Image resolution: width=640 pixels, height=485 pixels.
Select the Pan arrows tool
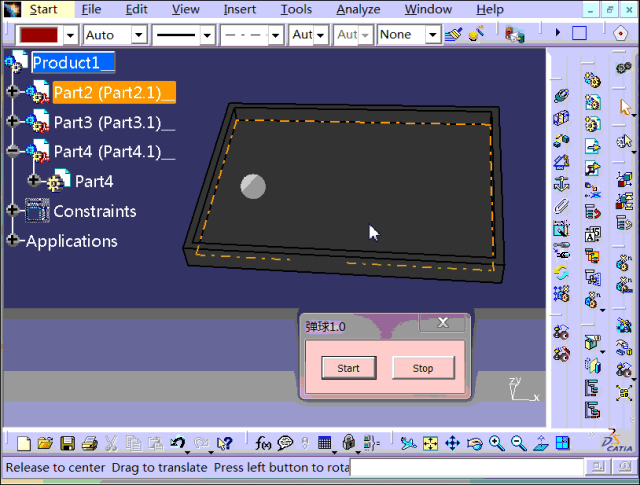[x=453, y=443]
